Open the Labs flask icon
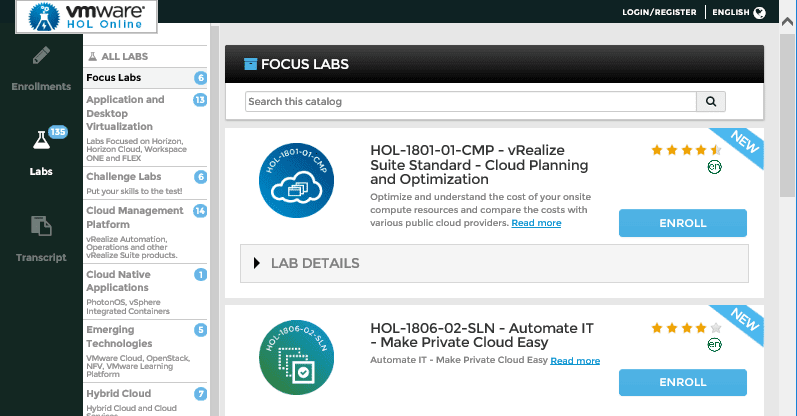This screenshot has width=797, height=416. (x=41, y=142)
